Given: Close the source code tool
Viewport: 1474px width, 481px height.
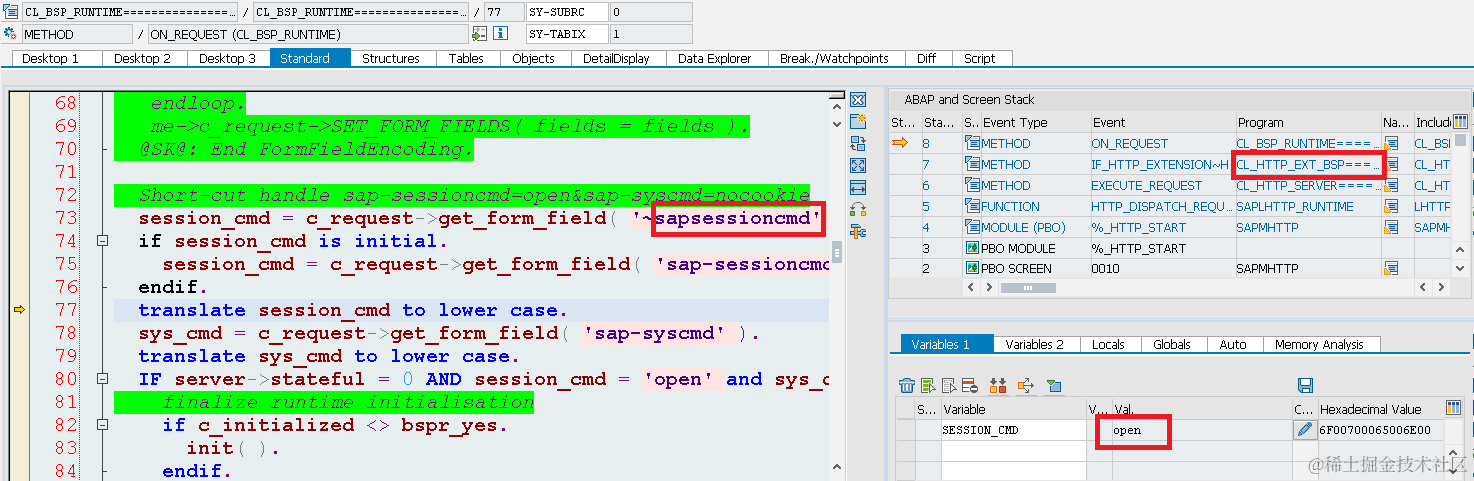Looking at the screenshot, I should [857, 99].
